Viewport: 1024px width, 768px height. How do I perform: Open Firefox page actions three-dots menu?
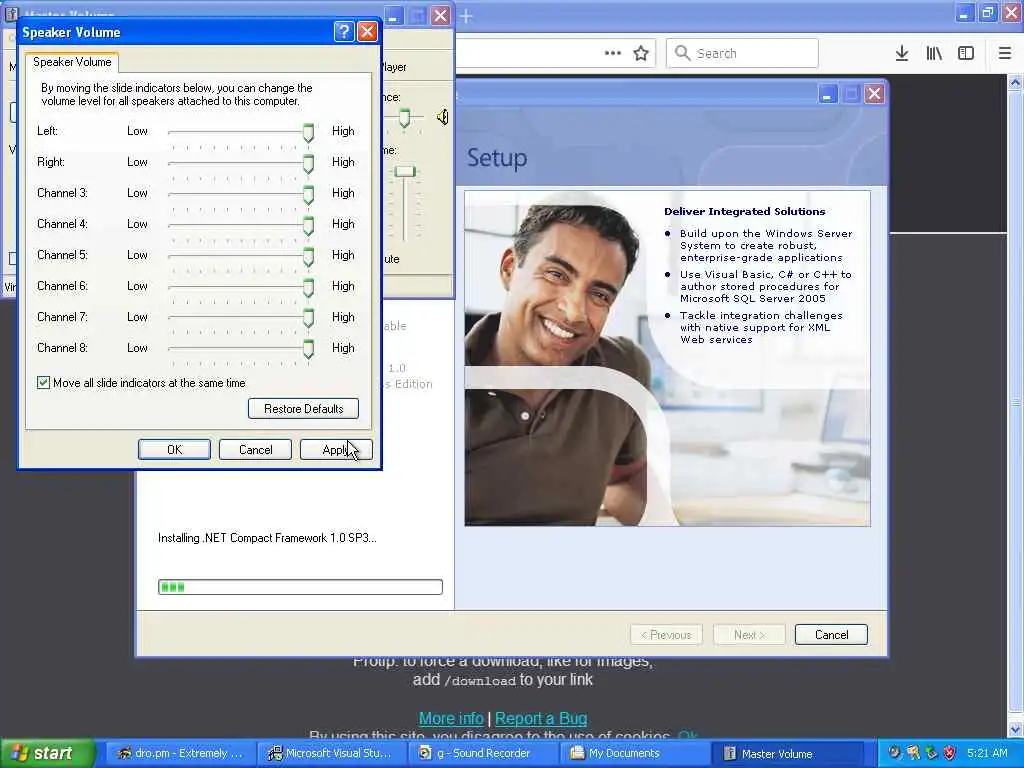613,53
